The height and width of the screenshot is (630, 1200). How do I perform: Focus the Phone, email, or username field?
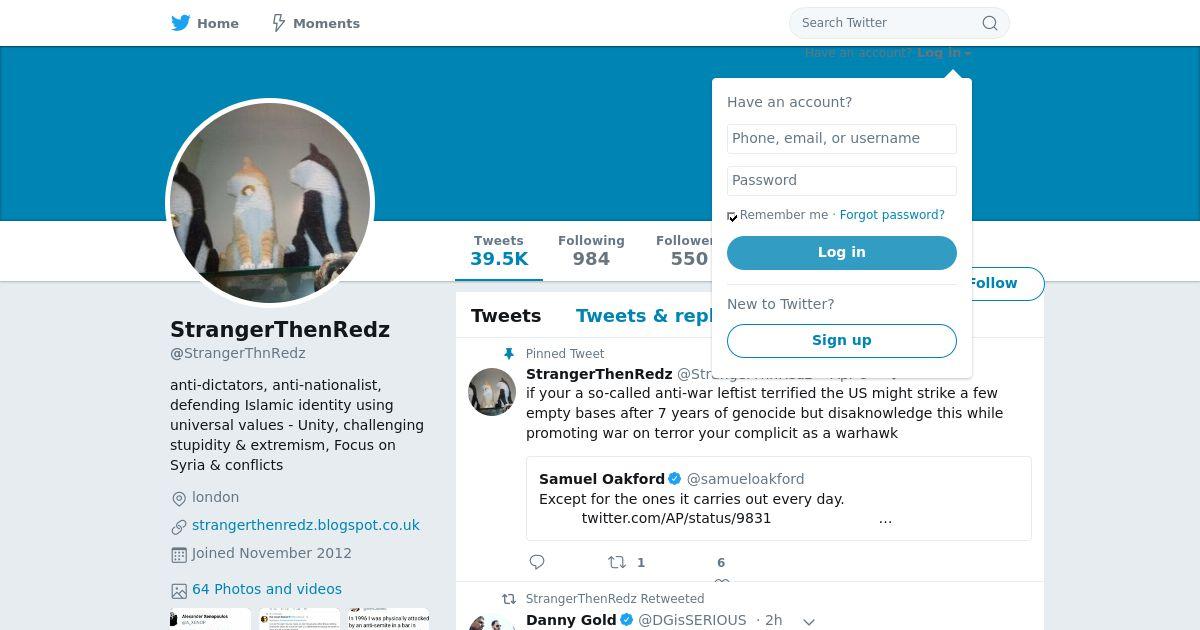pos(842,139)
